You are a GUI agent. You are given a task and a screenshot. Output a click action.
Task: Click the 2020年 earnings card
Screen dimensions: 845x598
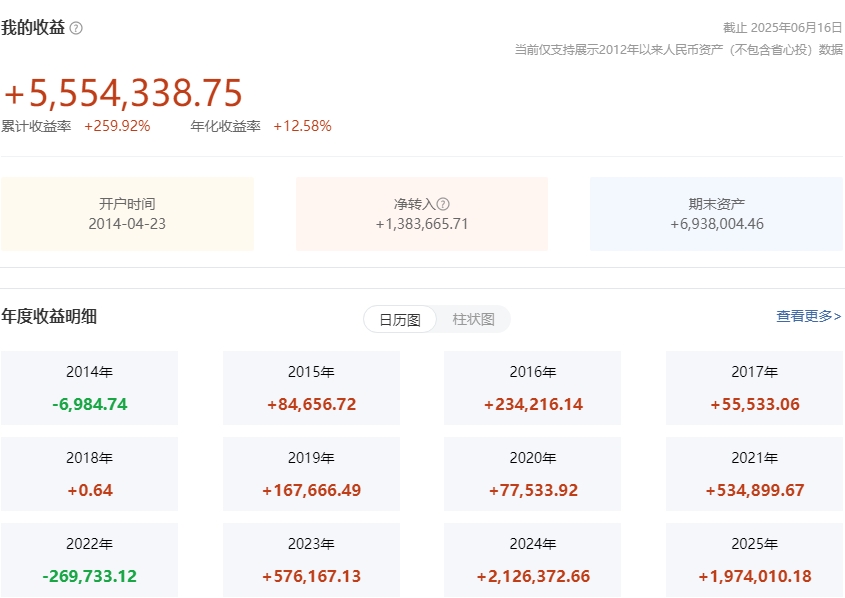click(532, 474)
